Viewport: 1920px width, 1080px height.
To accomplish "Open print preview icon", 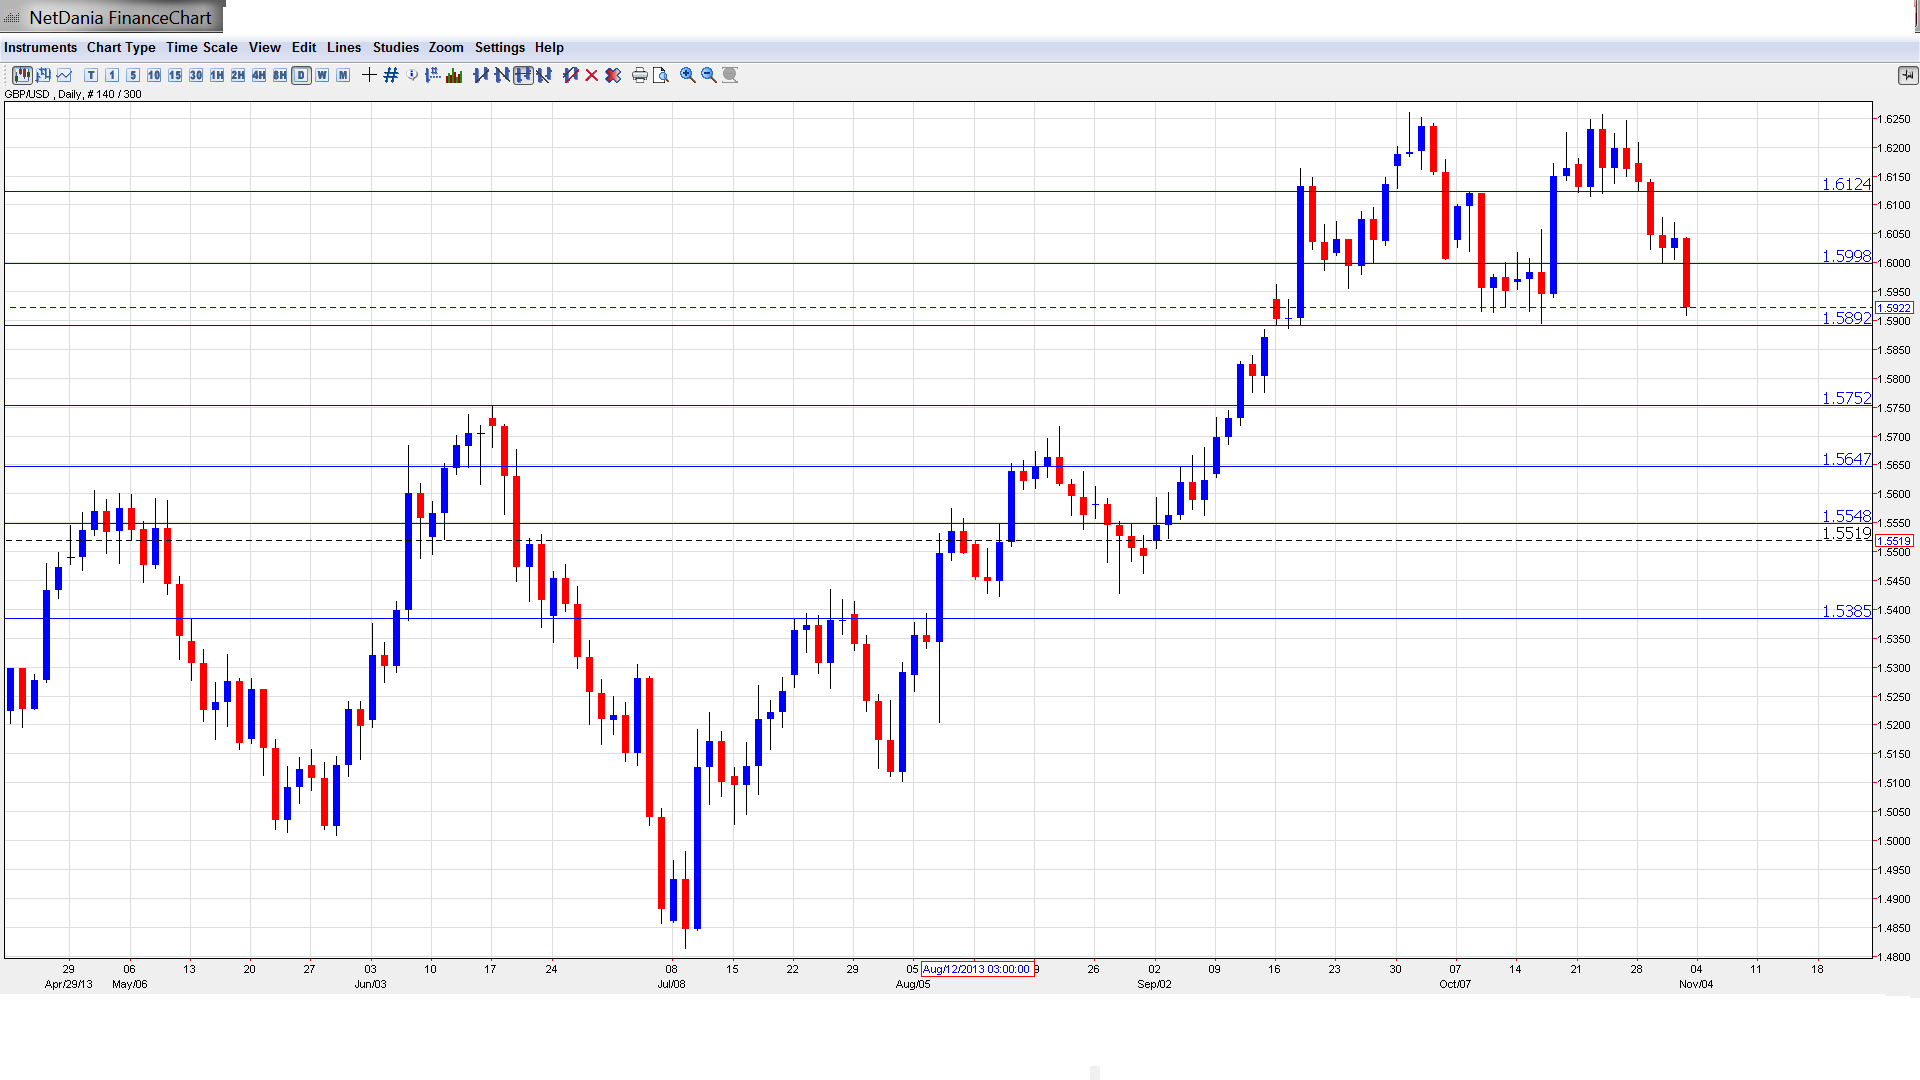I will pyautogui.click(x=661, y=75).
